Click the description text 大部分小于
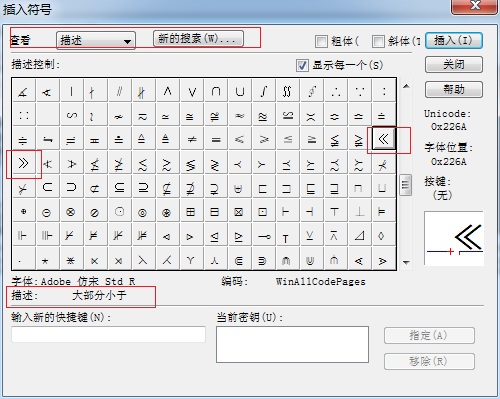This screenshot has width=500, height=399. [x=99, y=295]
